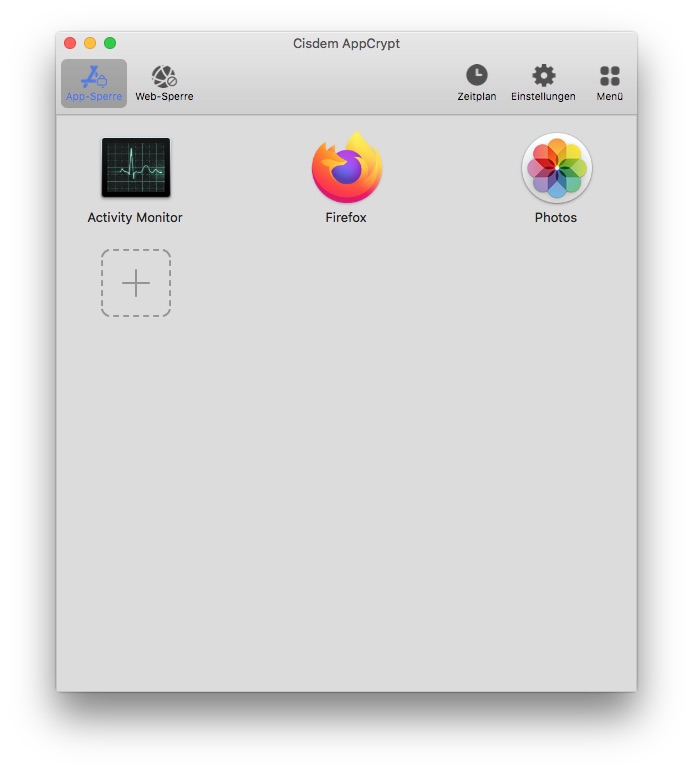Click the "Menü" text label
This screenshot has height=772, width=693.
pyautogui.click(x=610, y=97)
